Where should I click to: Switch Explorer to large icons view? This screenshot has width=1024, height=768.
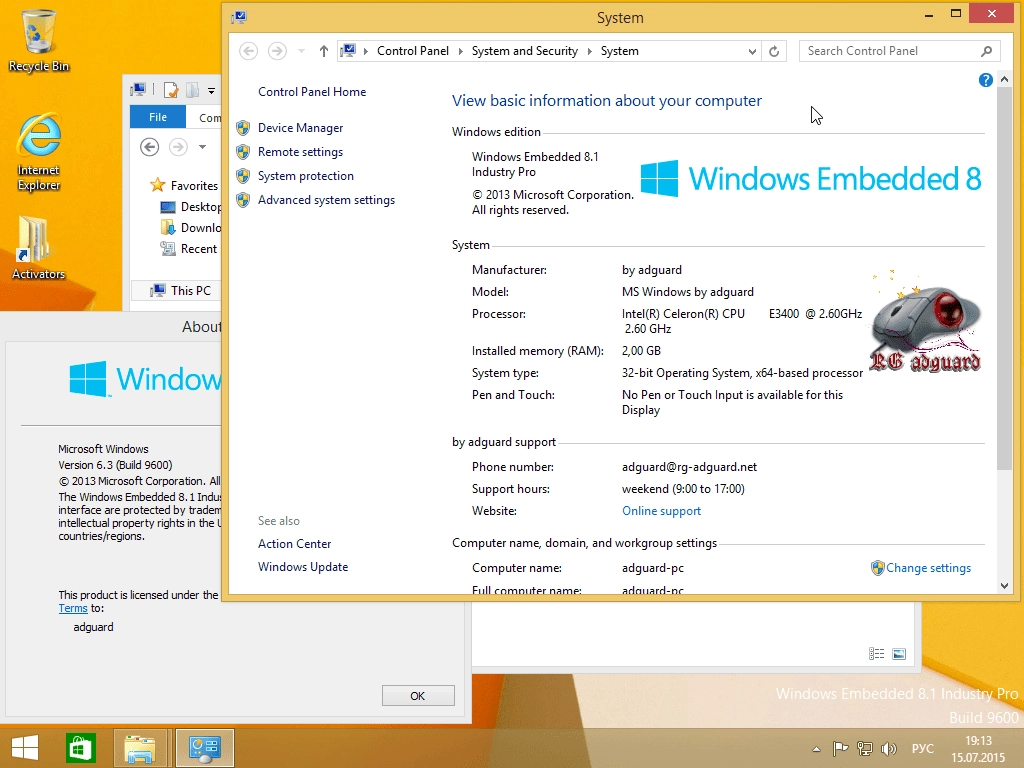(x=899, y=654)
